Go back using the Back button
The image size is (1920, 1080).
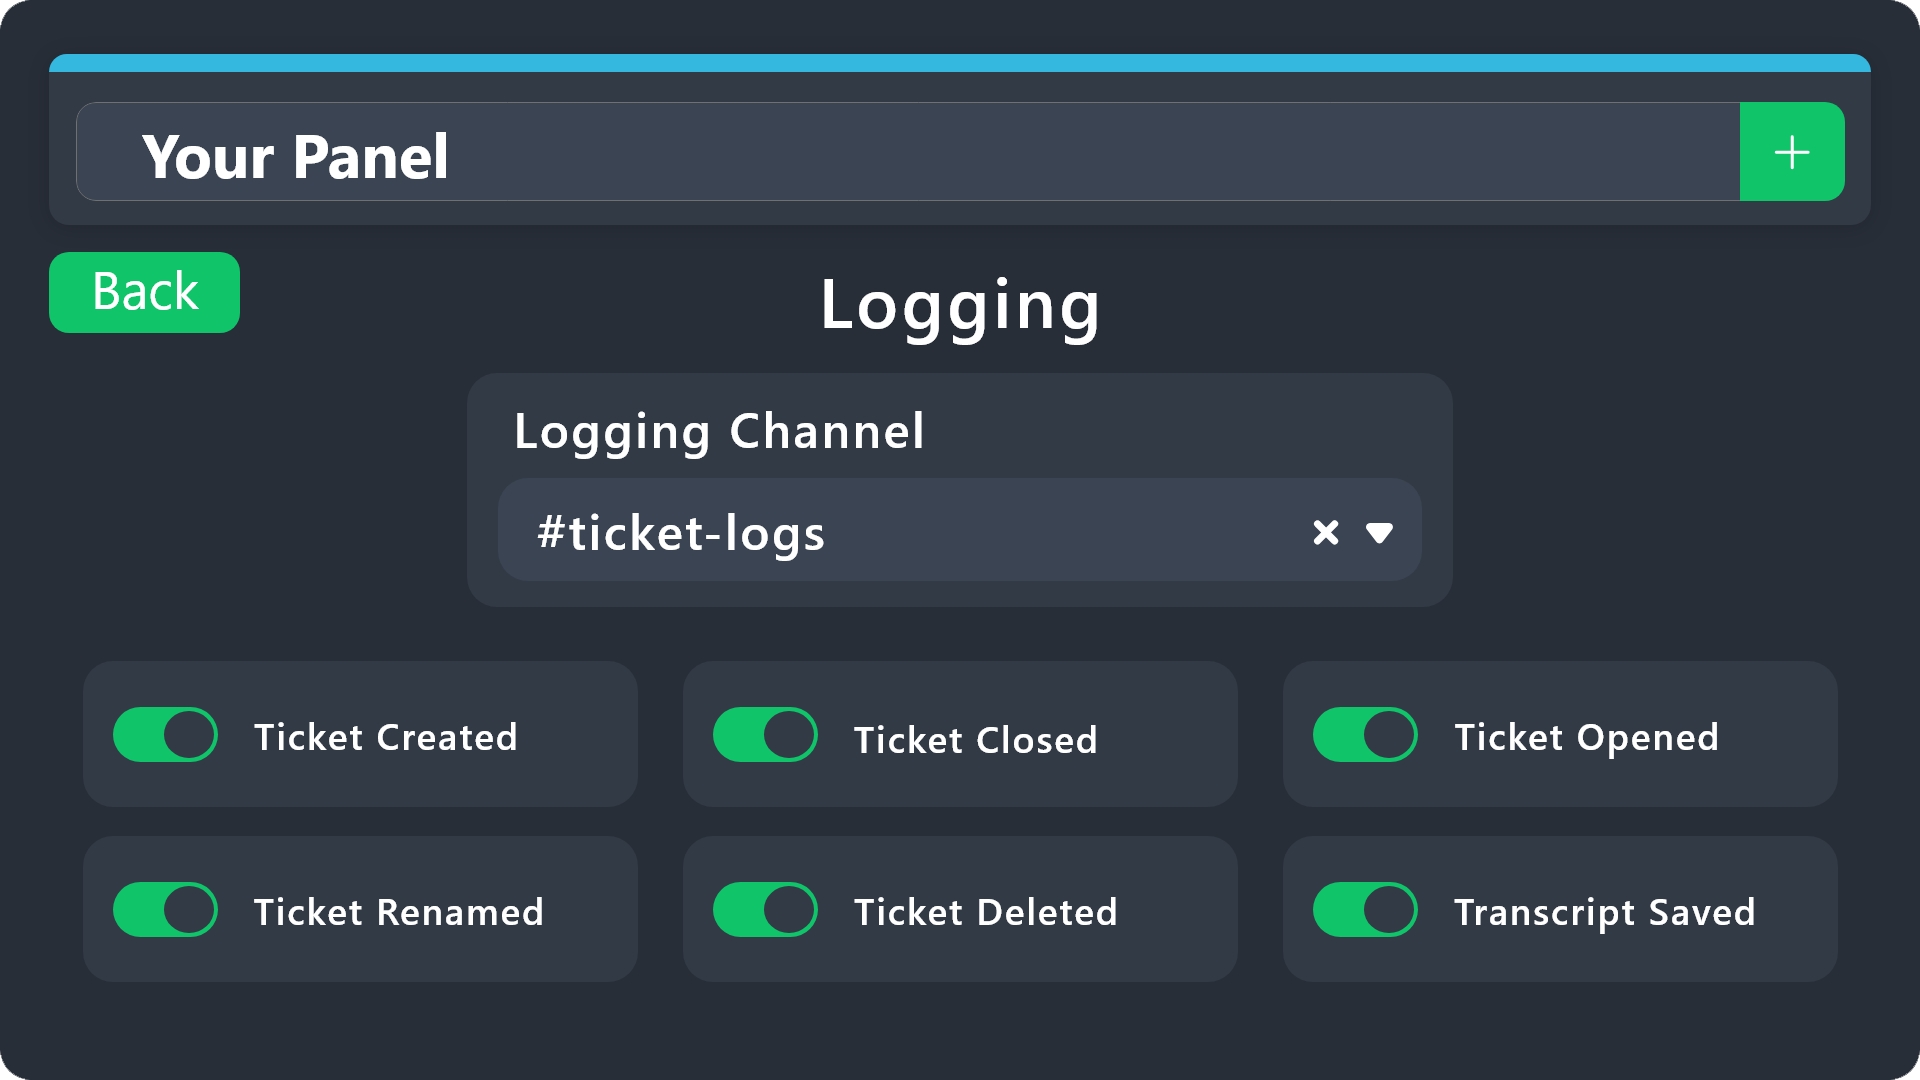pyautogui.click(x=144, y=292)
